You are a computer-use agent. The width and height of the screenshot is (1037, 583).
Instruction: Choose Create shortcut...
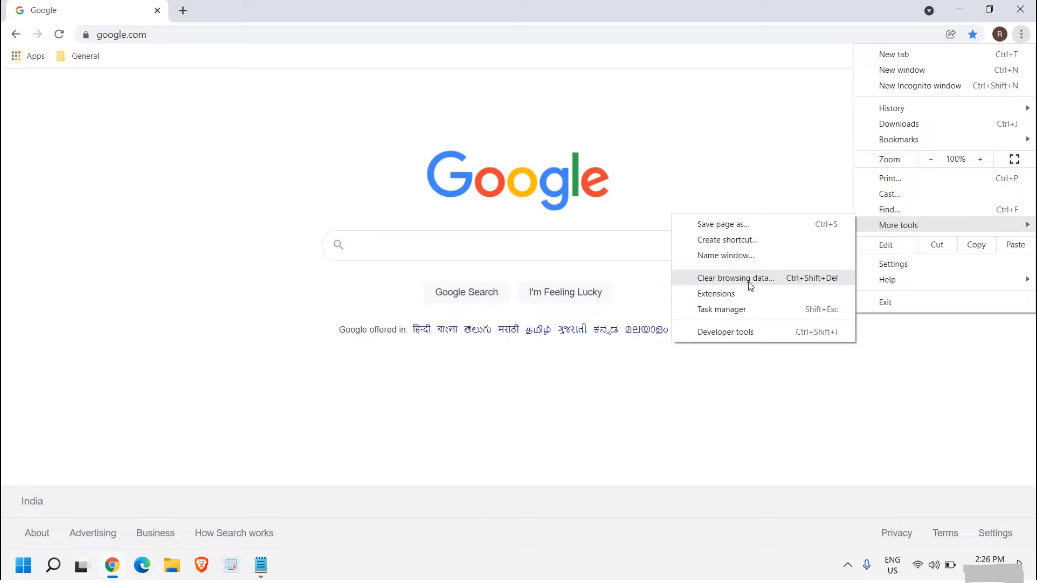pyautogui.click(x=764, y=240)
